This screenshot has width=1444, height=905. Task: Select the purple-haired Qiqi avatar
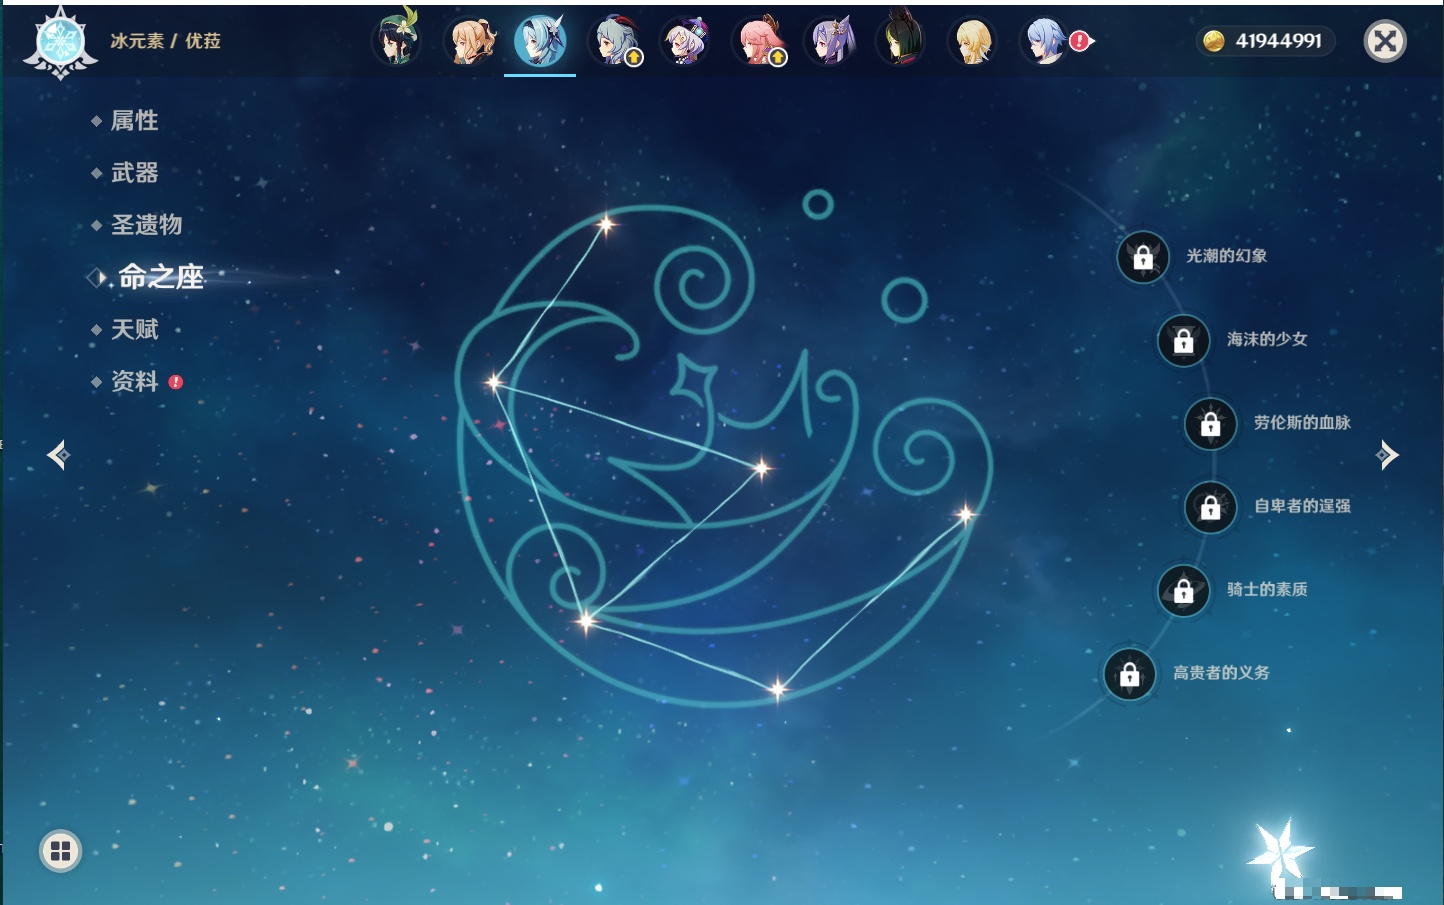[687, 41]
